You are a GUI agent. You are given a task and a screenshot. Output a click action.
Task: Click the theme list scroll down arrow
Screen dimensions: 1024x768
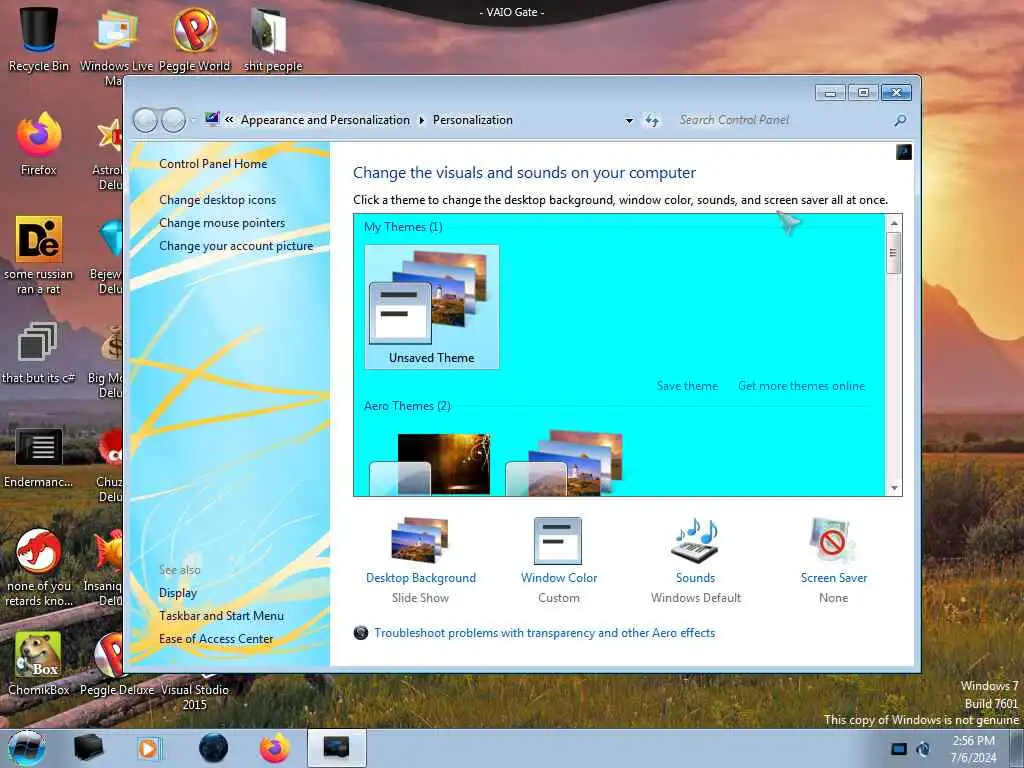(894, 488)
